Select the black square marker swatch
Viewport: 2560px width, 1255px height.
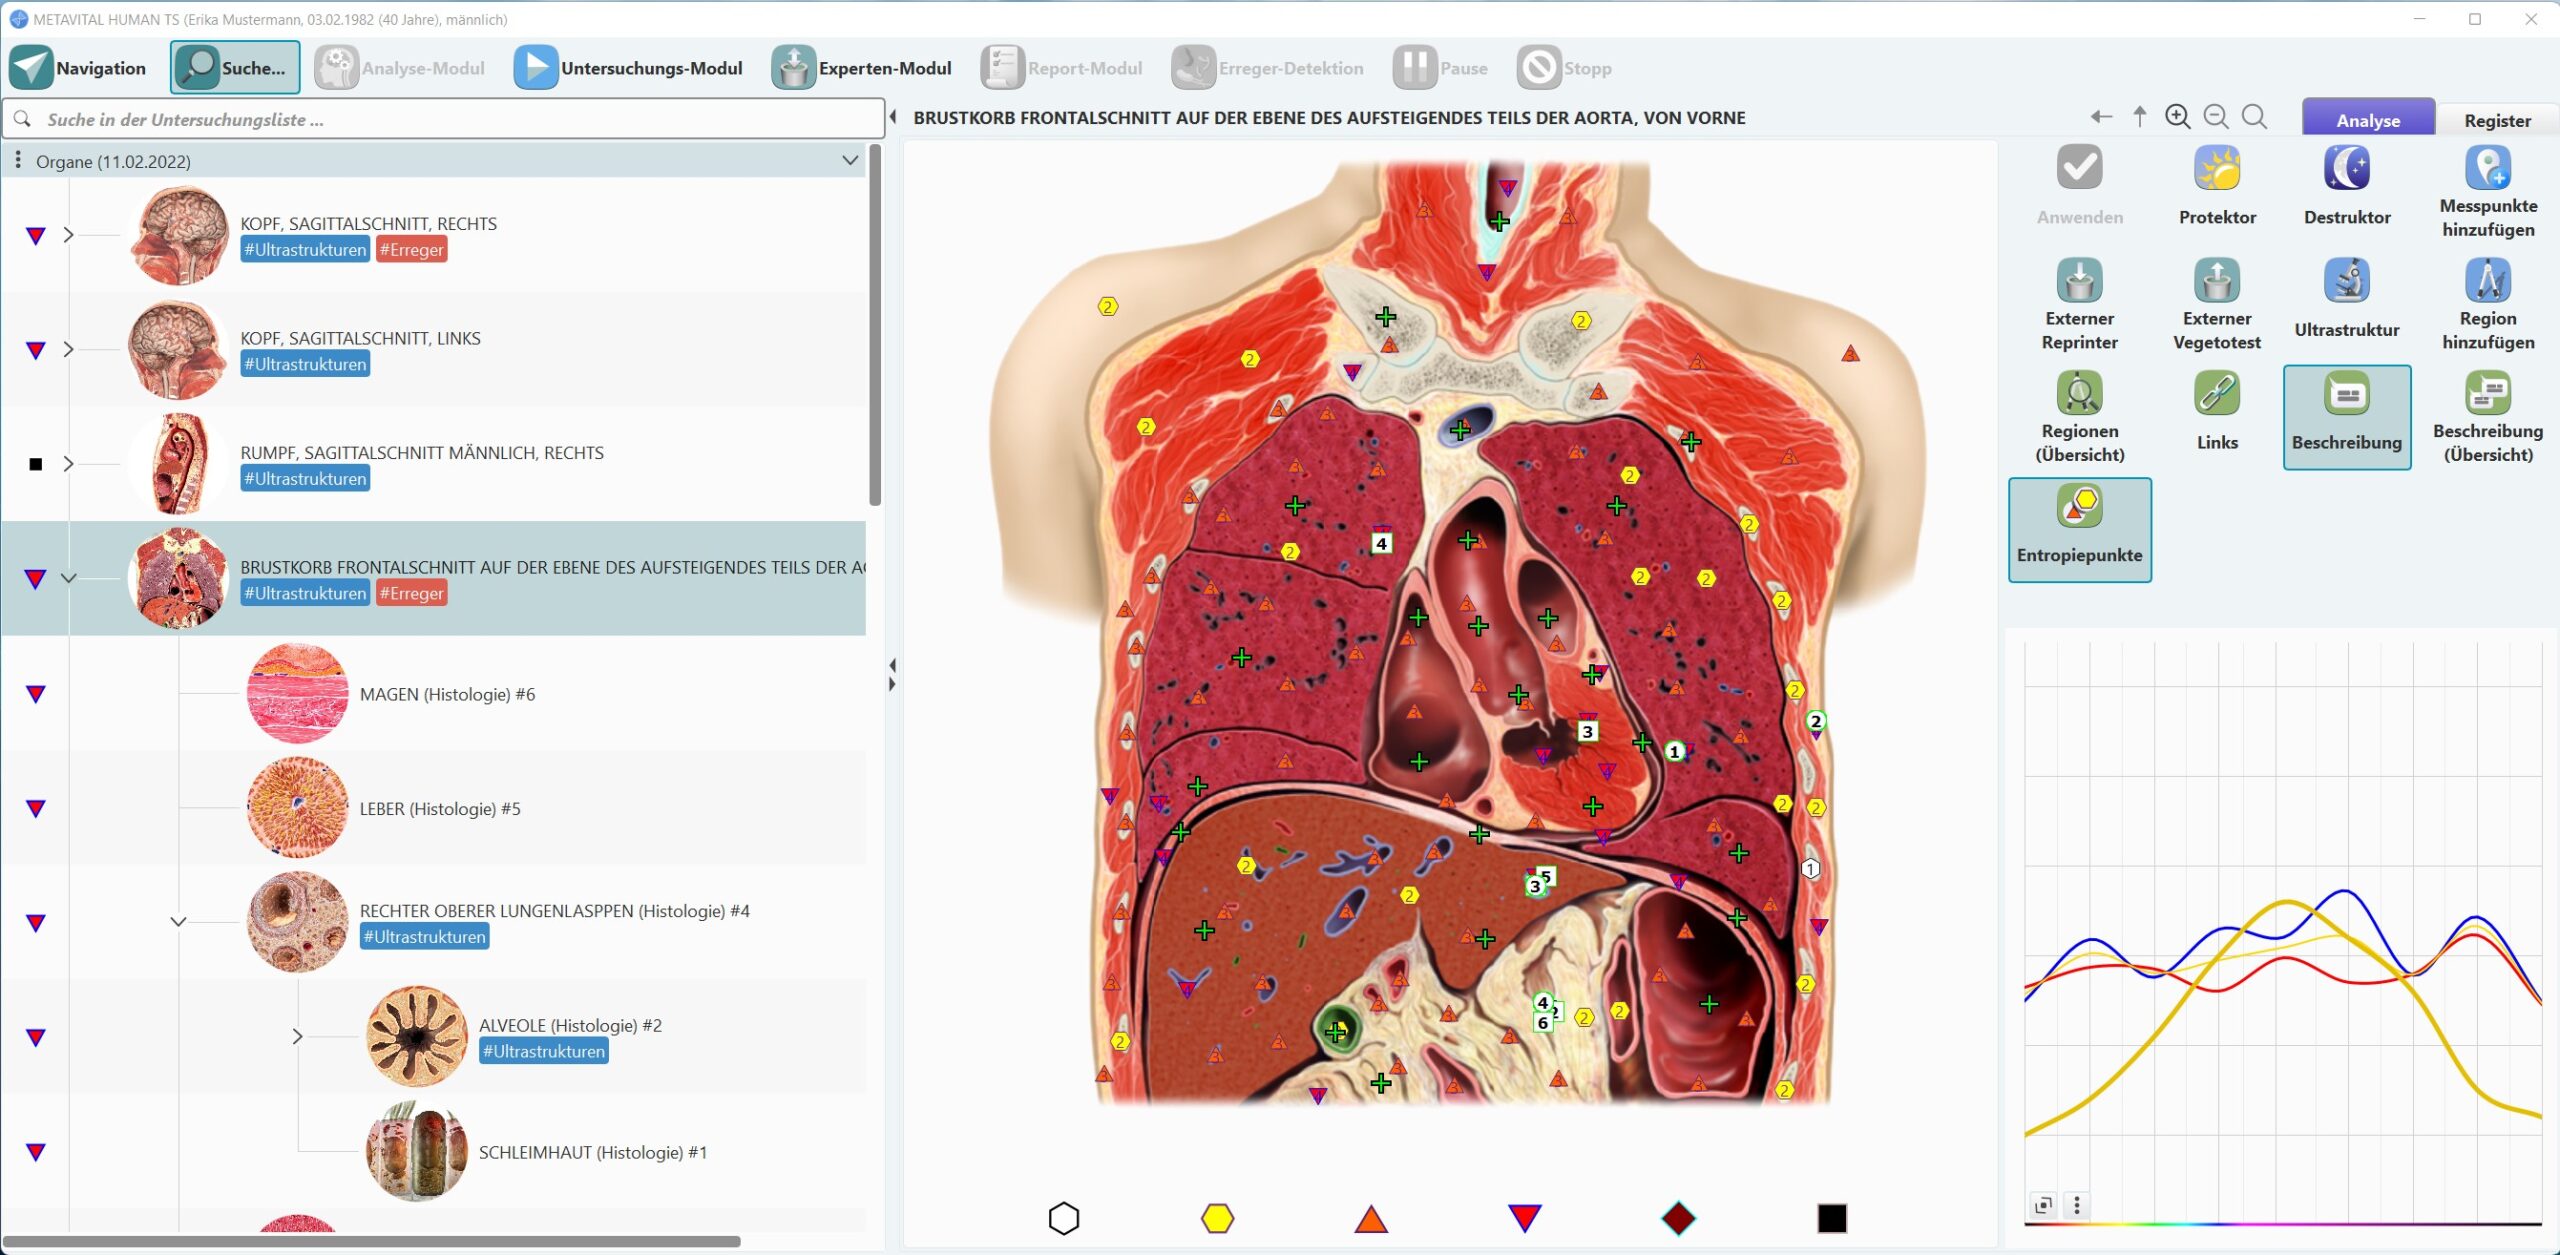[1831, 1218]
